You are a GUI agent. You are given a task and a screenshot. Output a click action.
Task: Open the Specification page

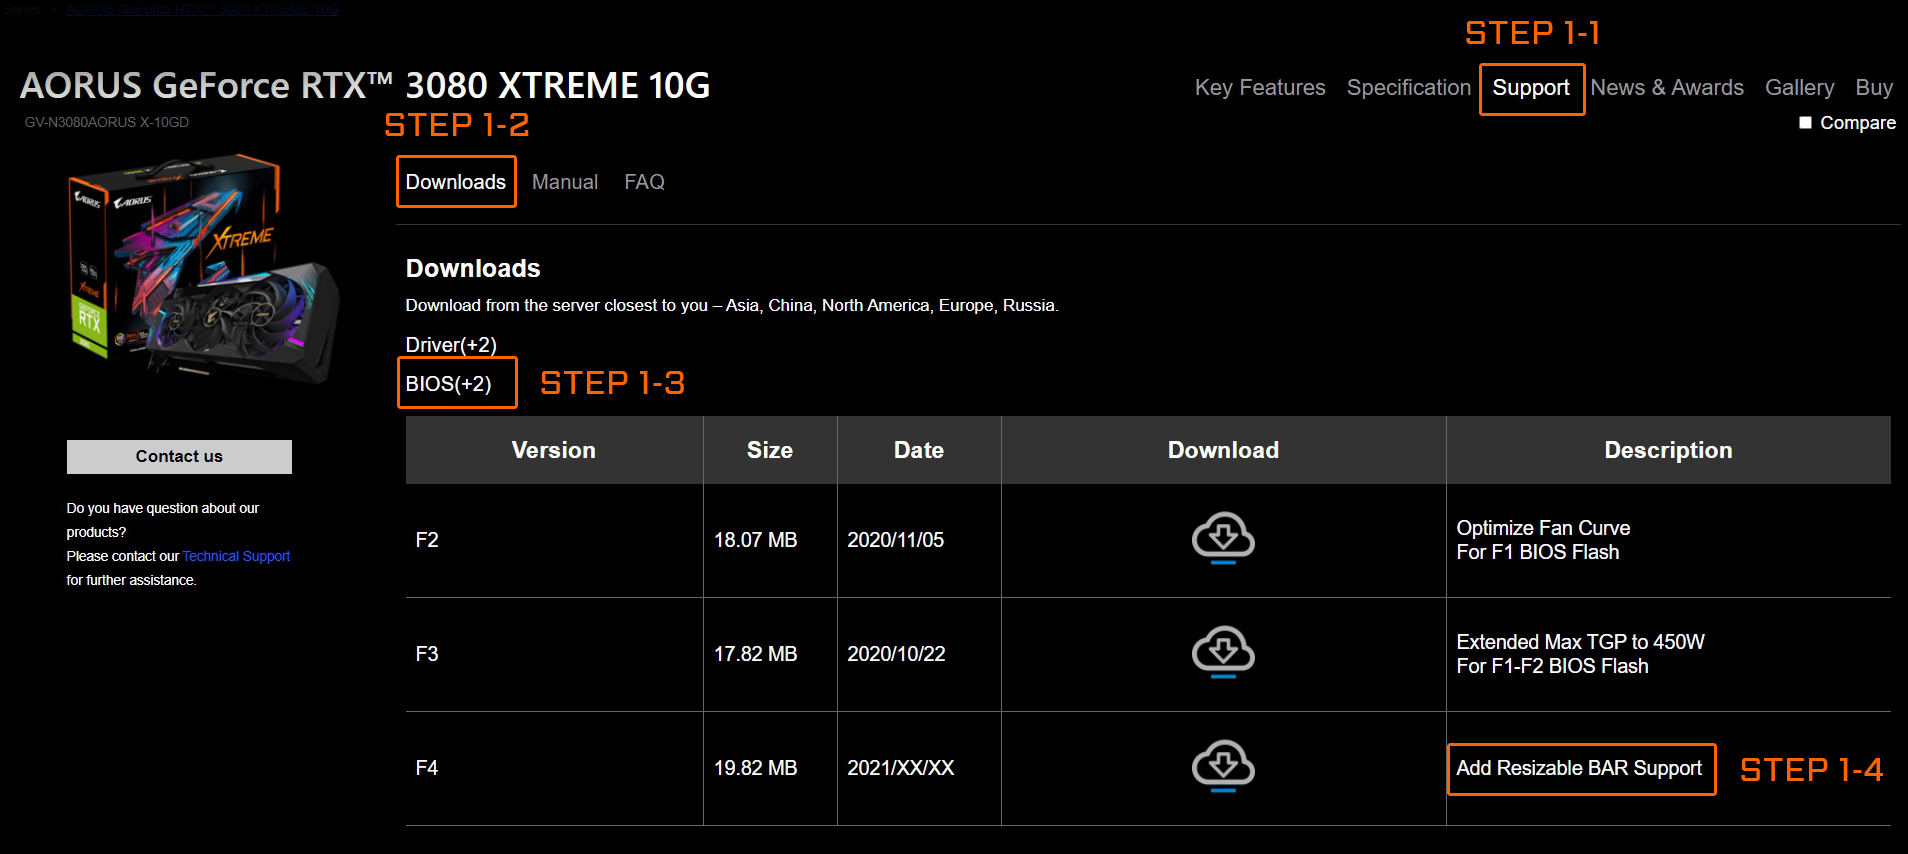1408,88
